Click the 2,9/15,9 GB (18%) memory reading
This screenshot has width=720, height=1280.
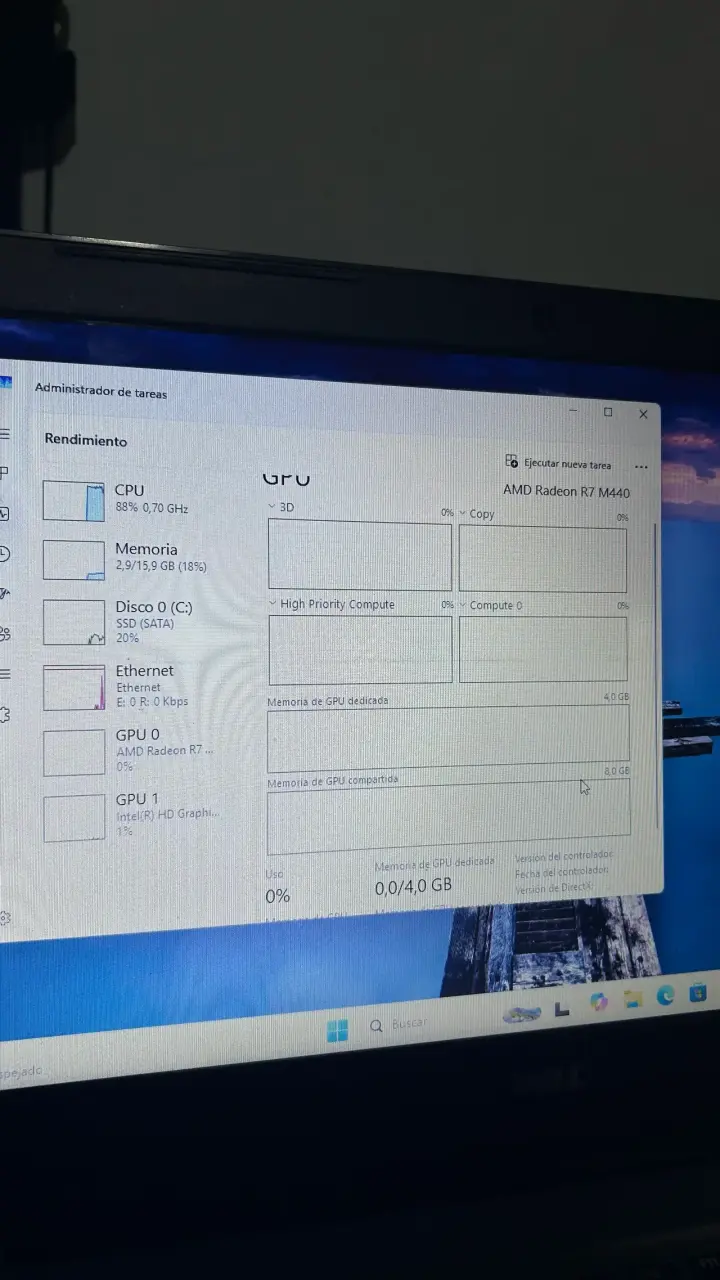tap(161, 566)
